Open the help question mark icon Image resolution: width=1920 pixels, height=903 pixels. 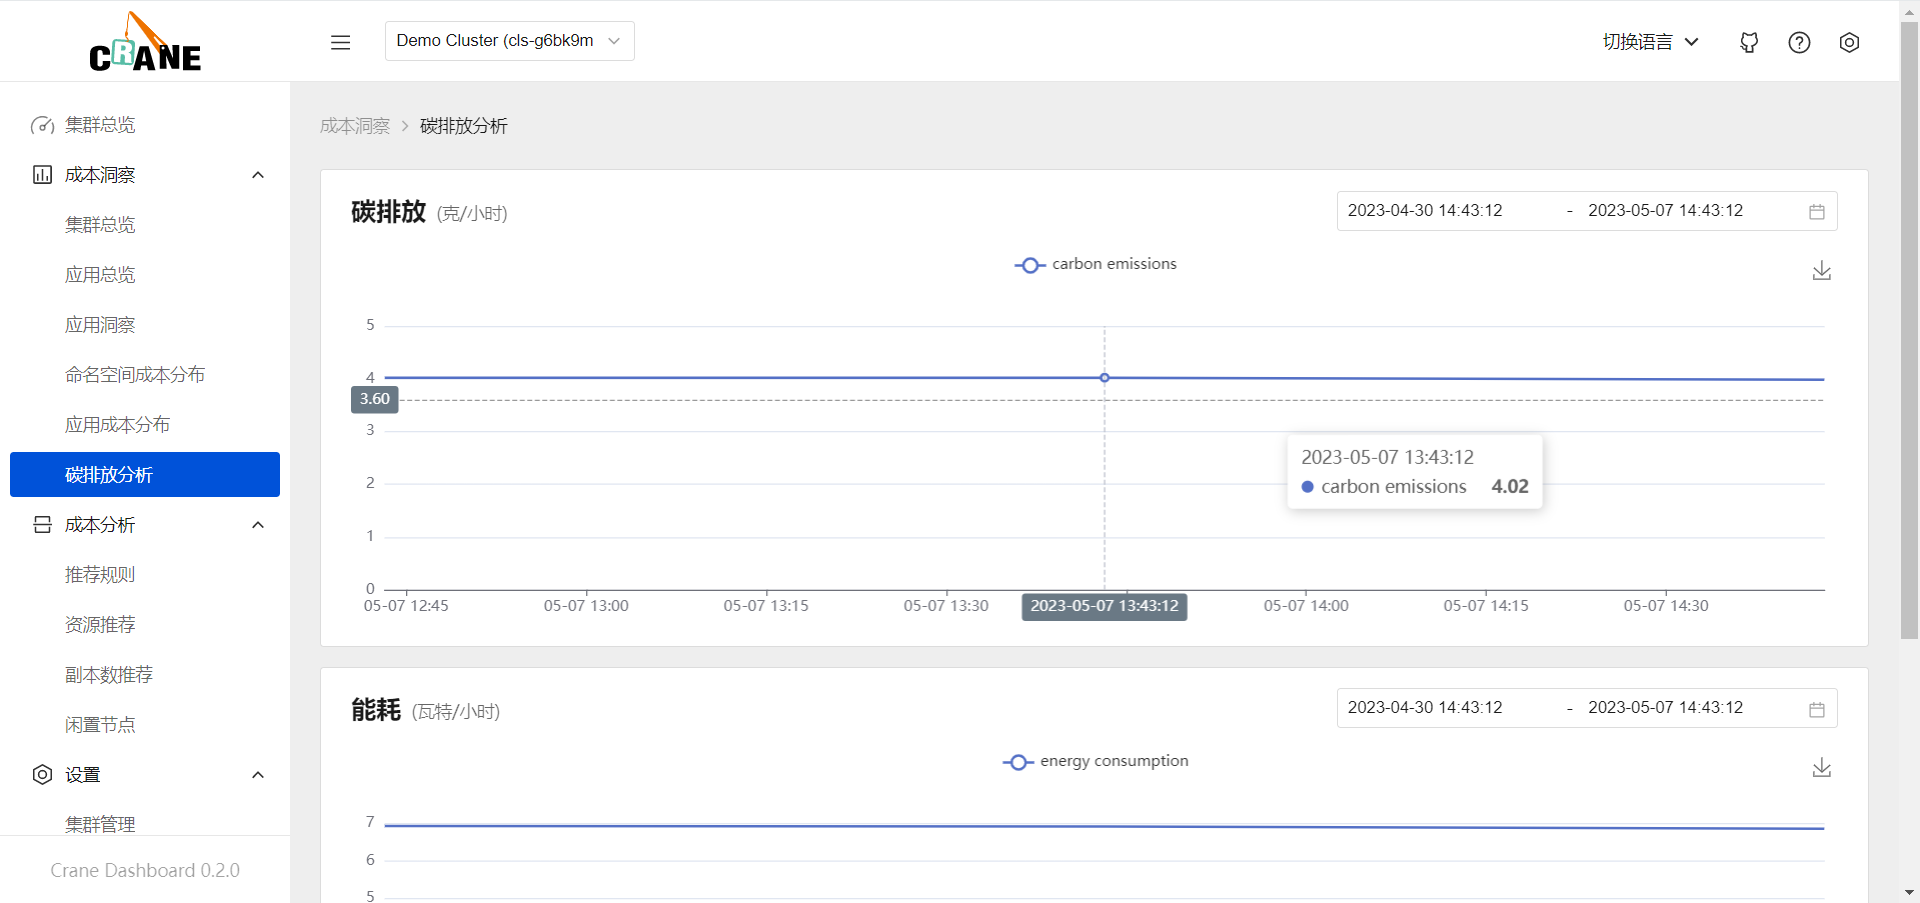[x=1799, y=42]
